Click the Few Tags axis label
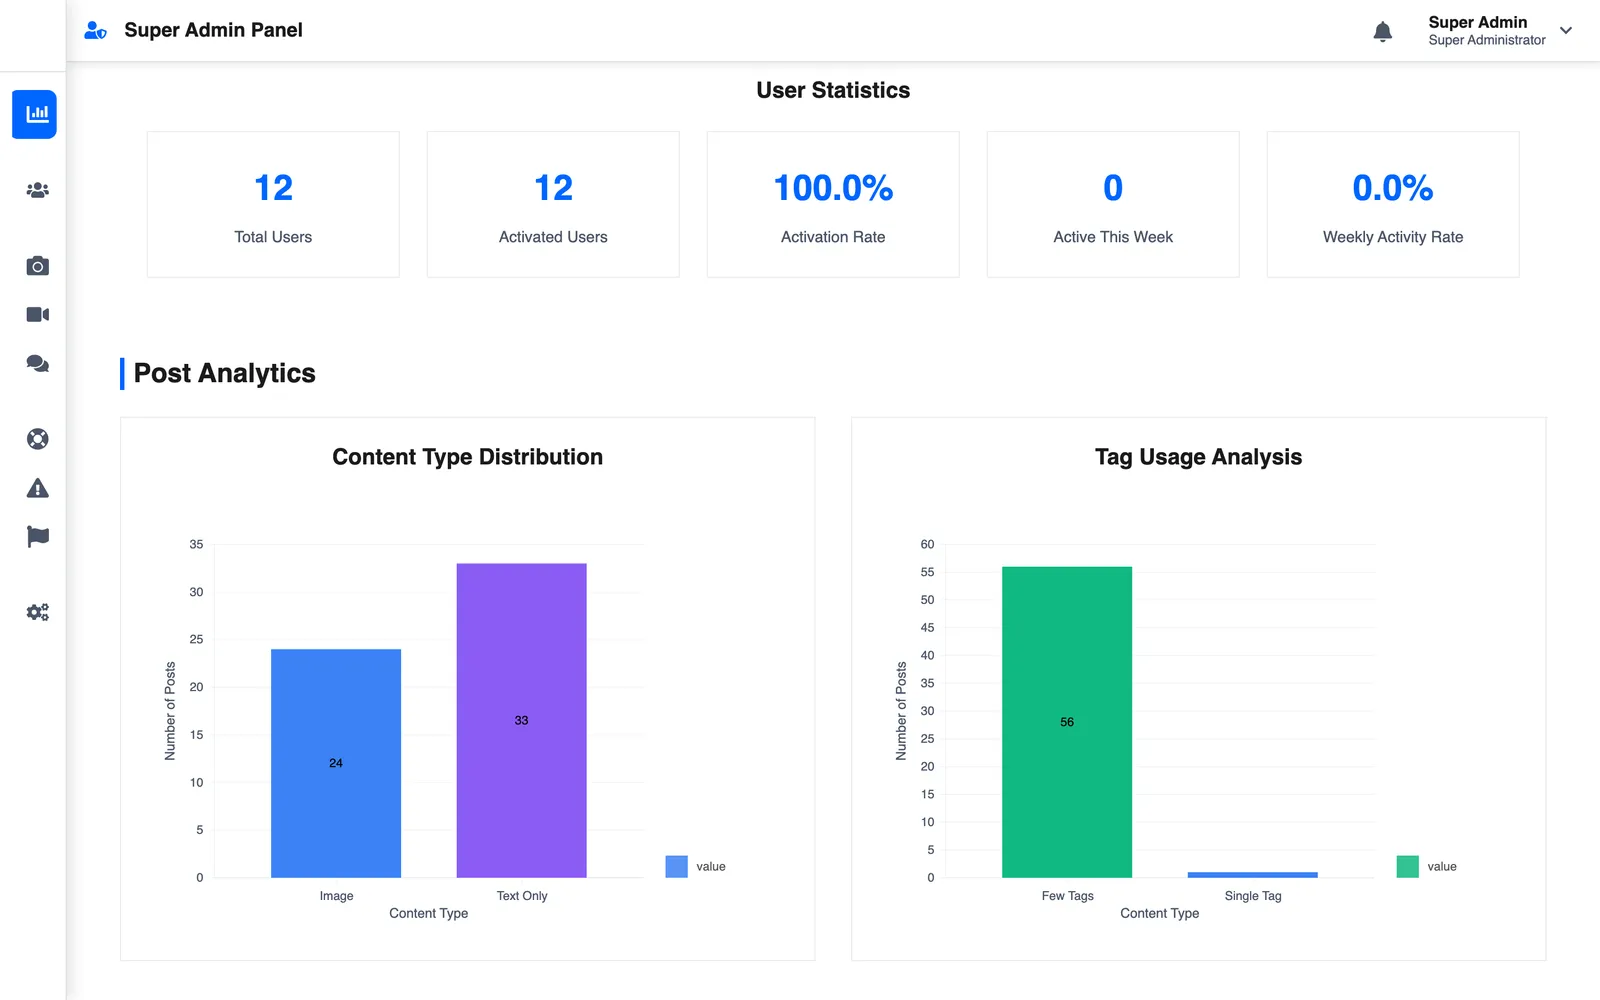The image size is (1600, 1000). 1067,896
